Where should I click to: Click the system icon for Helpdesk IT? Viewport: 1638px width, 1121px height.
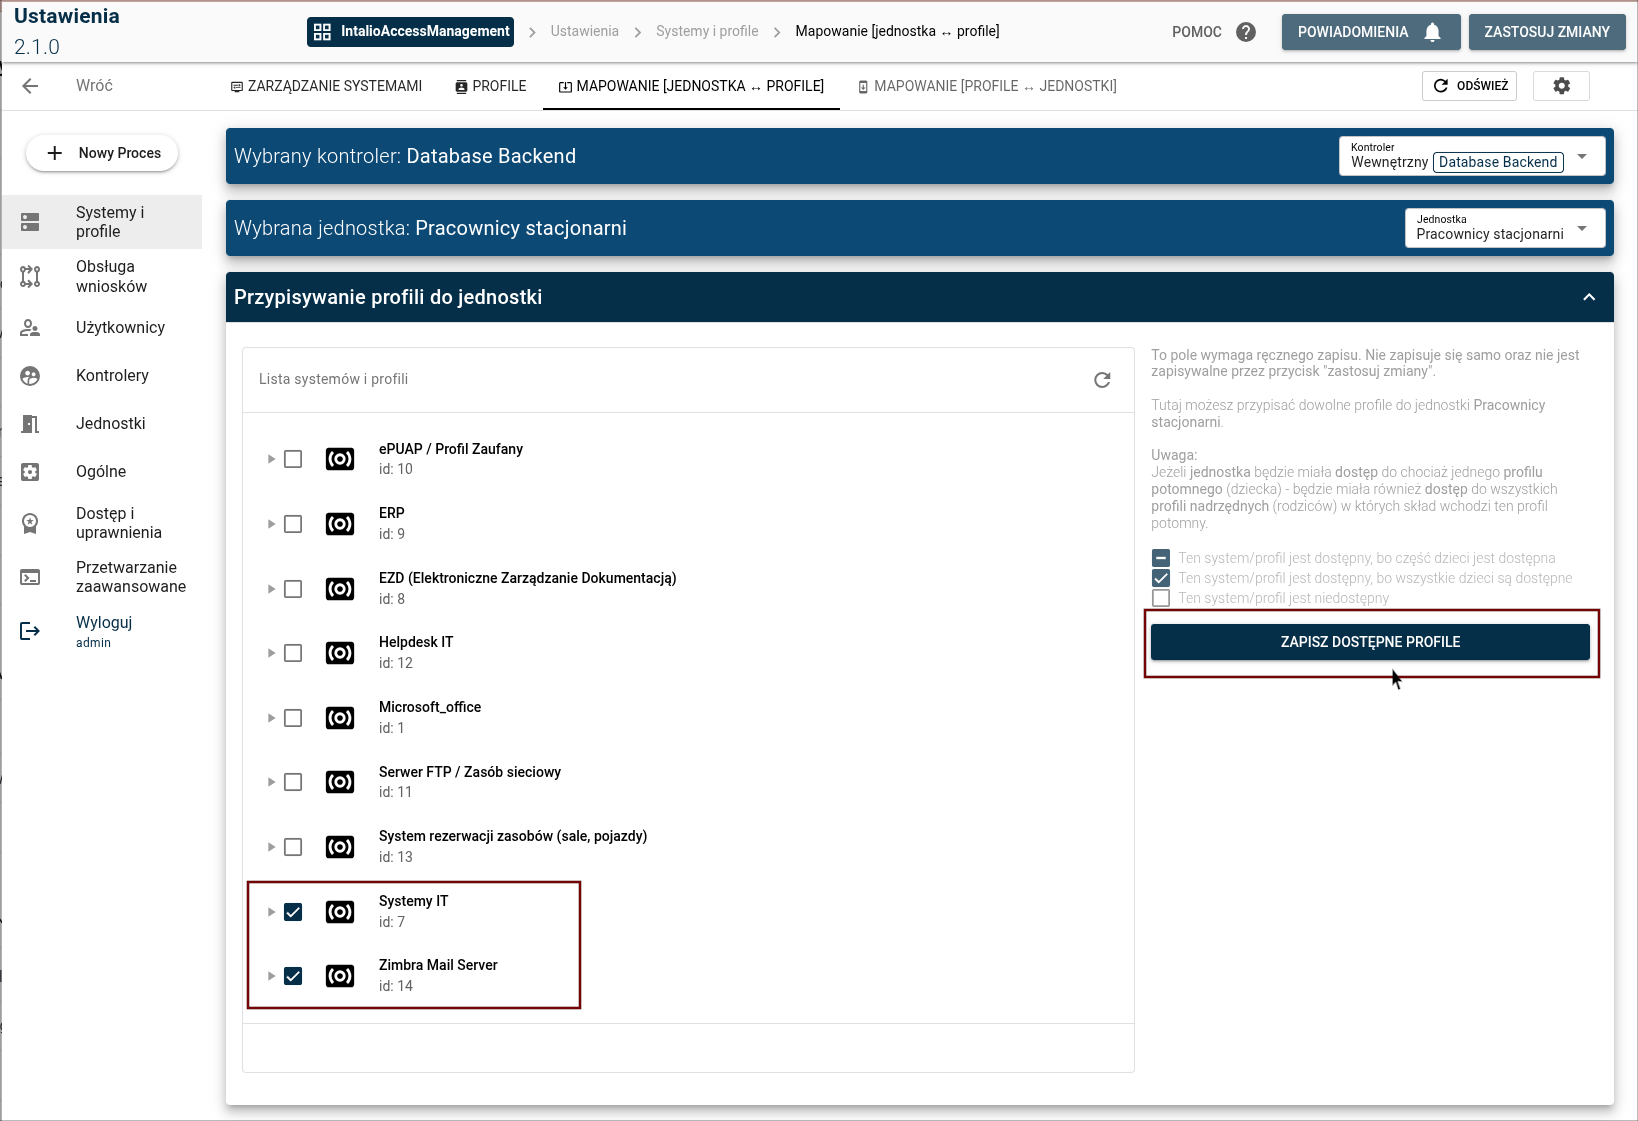340,653
